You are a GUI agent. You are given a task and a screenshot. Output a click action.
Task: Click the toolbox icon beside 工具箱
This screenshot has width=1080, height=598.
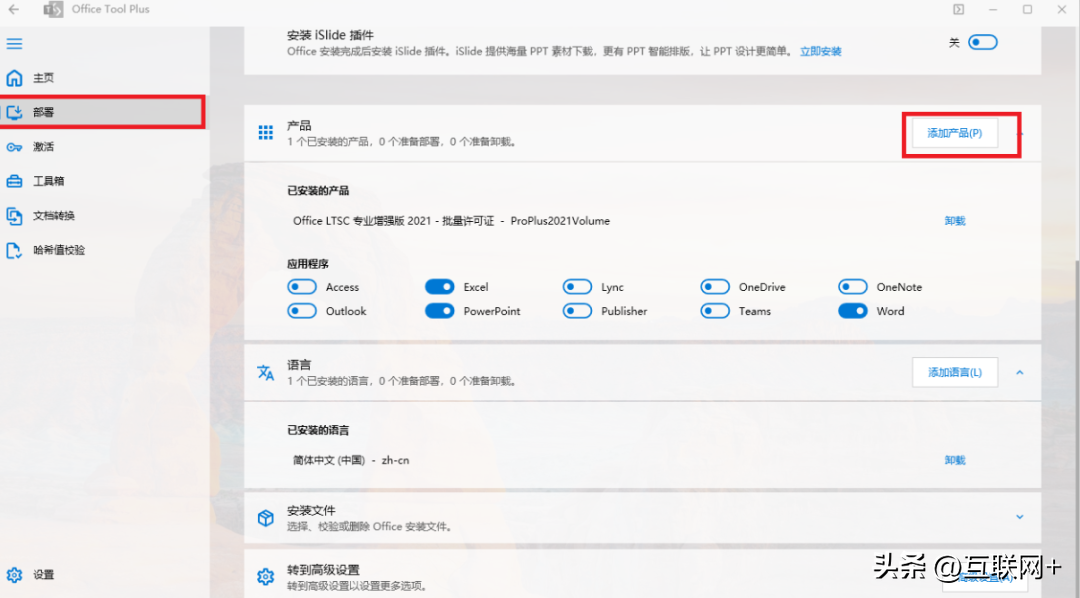pyautogui.click(x=14, y=181)
